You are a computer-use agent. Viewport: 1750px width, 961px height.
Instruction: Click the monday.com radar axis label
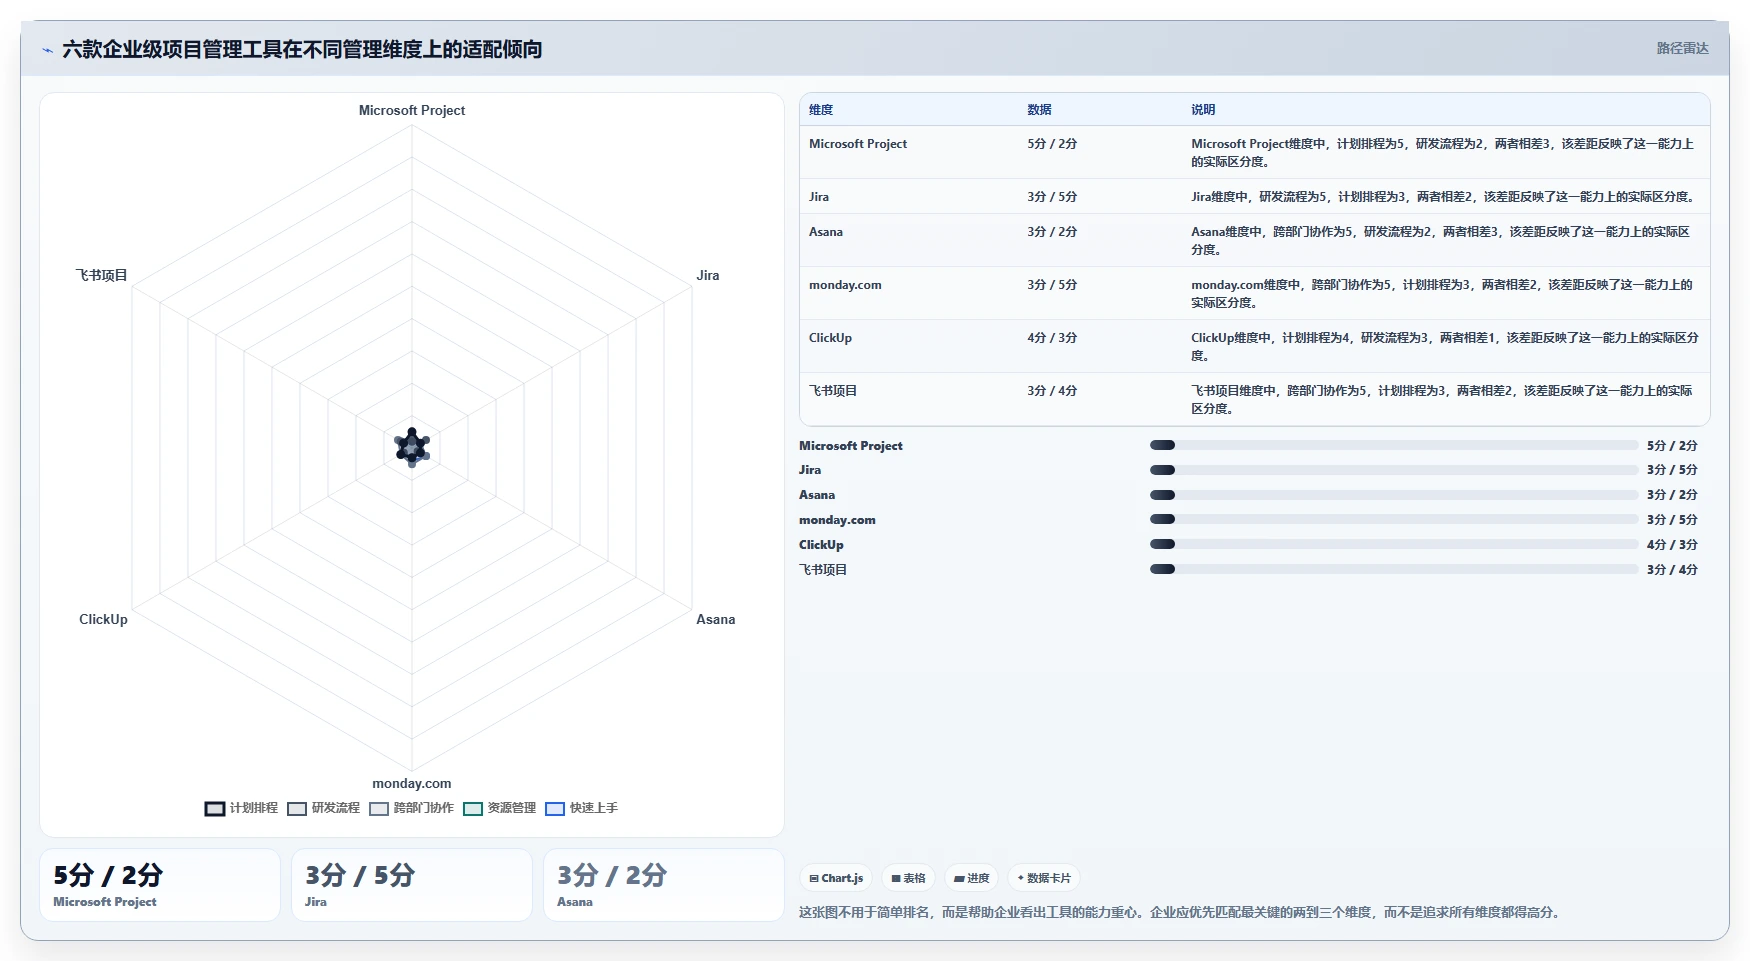[x=412, y=784]
